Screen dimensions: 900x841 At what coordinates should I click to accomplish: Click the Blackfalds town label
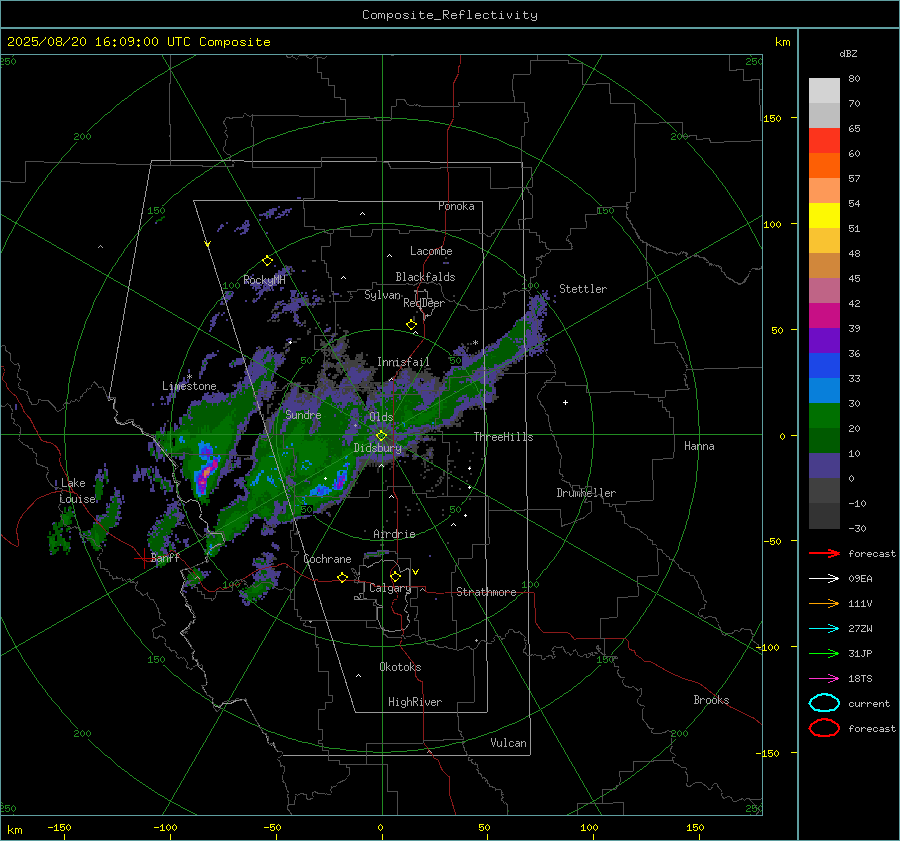tap(425, 277)
